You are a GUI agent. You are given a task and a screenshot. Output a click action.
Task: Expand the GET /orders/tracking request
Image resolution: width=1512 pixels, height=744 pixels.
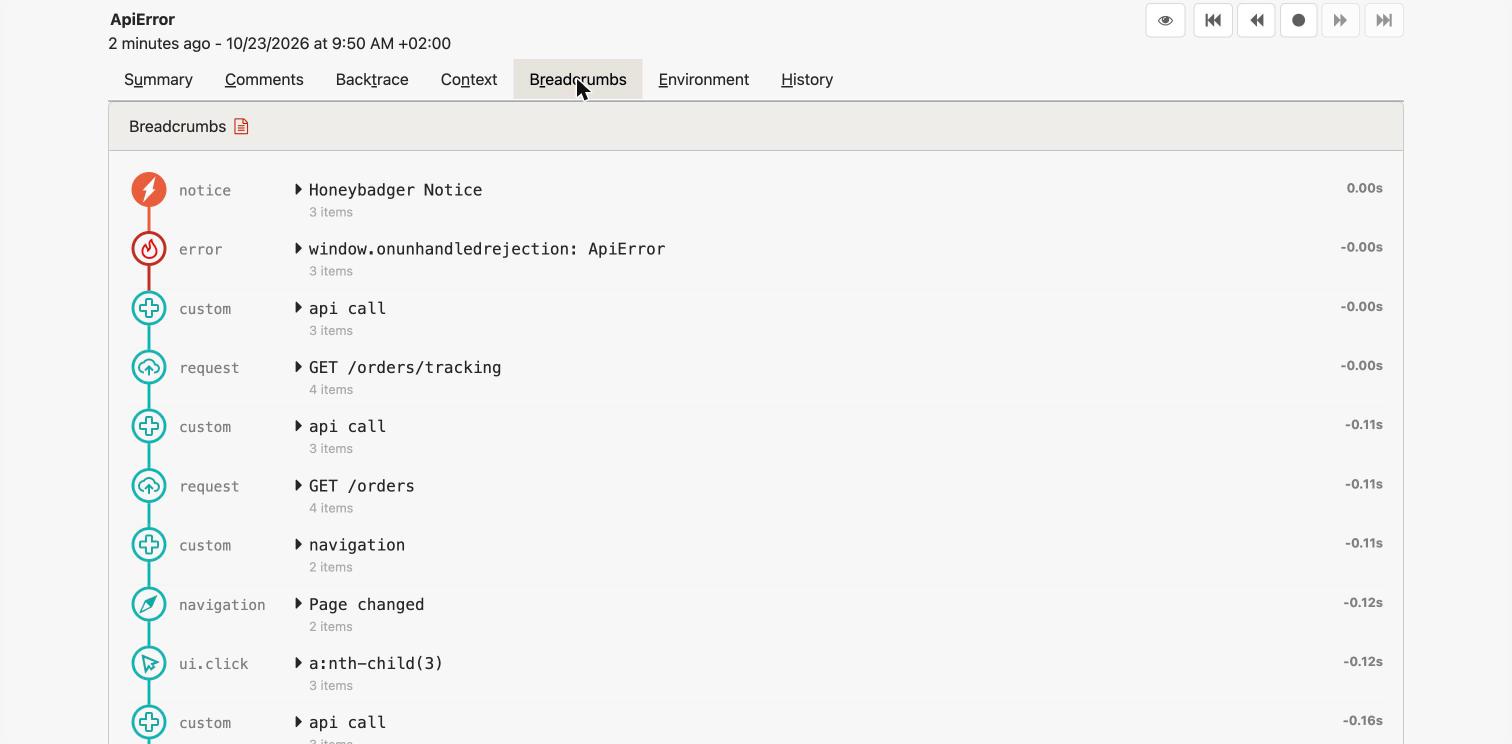click(x=298, y=367)
